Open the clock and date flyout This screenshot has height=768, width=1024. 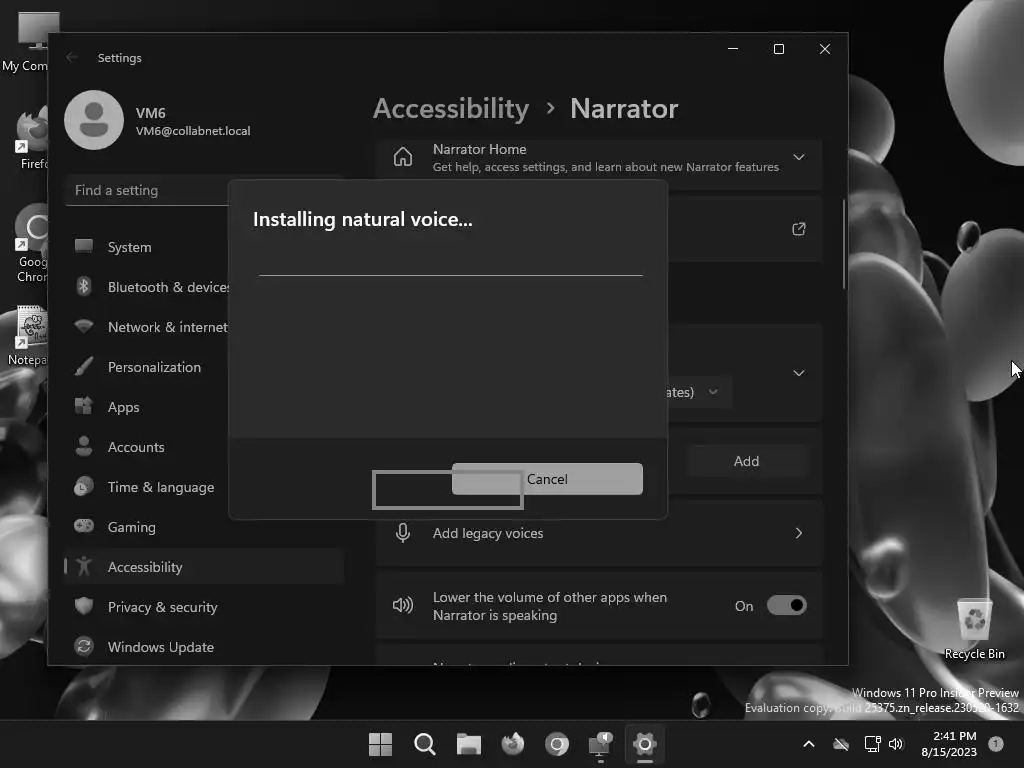pos(949,744)
